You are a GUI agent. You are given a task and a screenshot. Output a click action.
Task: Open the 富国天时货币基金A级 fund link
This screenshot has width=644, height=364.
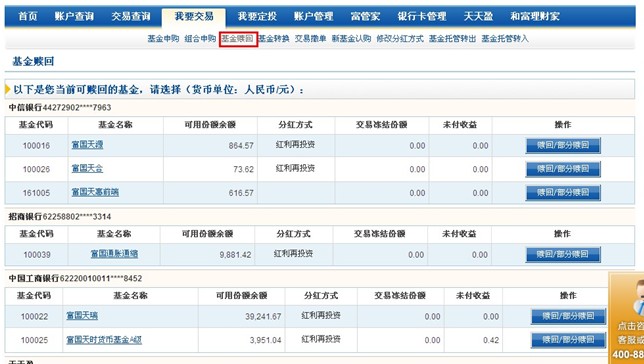point(104,339)
